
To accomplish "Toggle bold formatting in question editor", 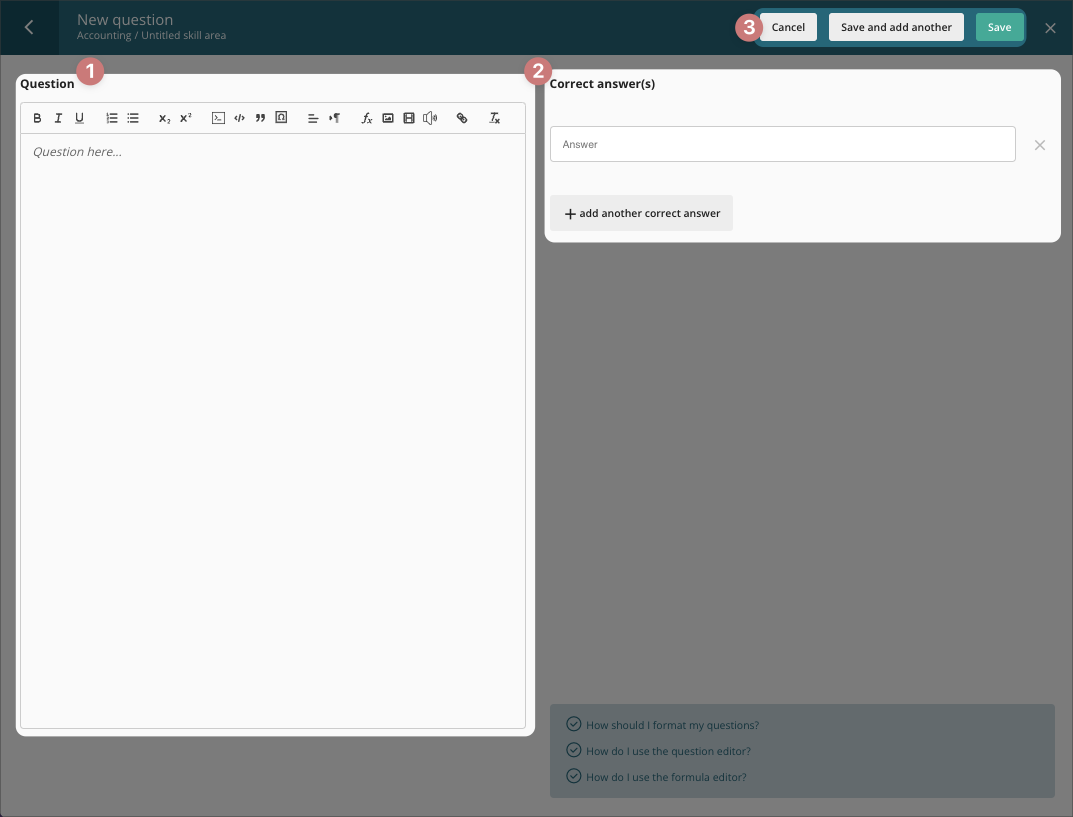I will pos(37,118).
